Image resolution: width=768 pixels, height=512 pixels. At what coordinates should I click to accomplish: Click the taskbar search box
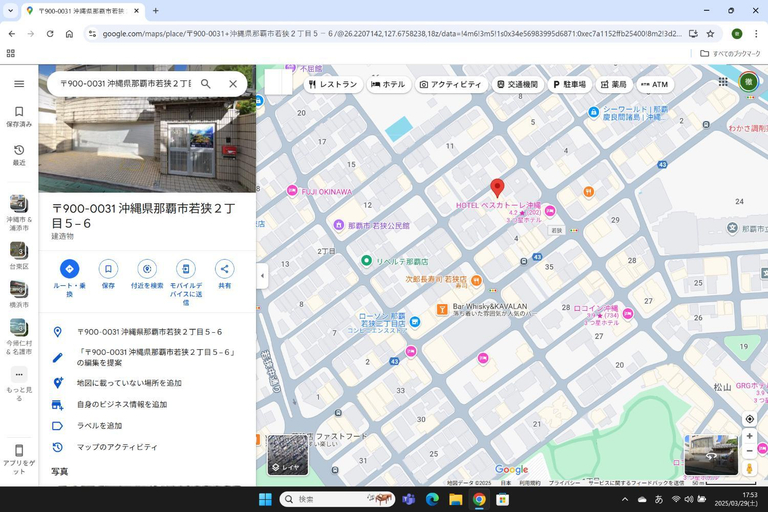click(337, 499)
